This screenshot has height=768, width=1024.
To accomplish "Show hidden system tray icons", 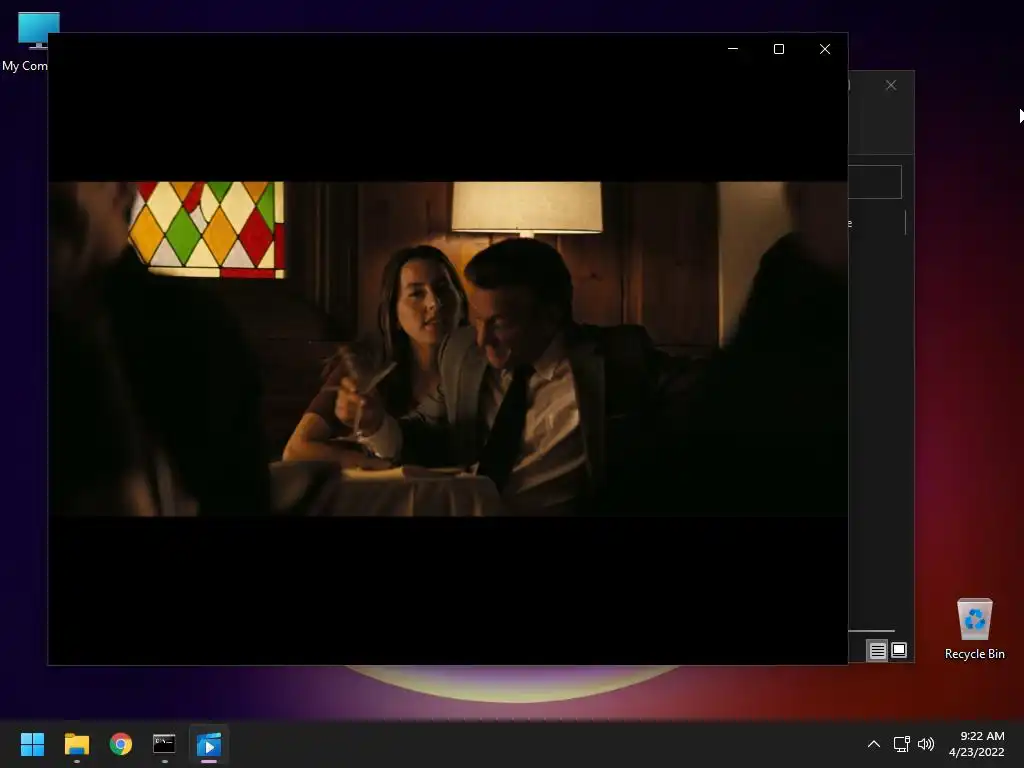I will pyautogui.click(x=873, y=744).
